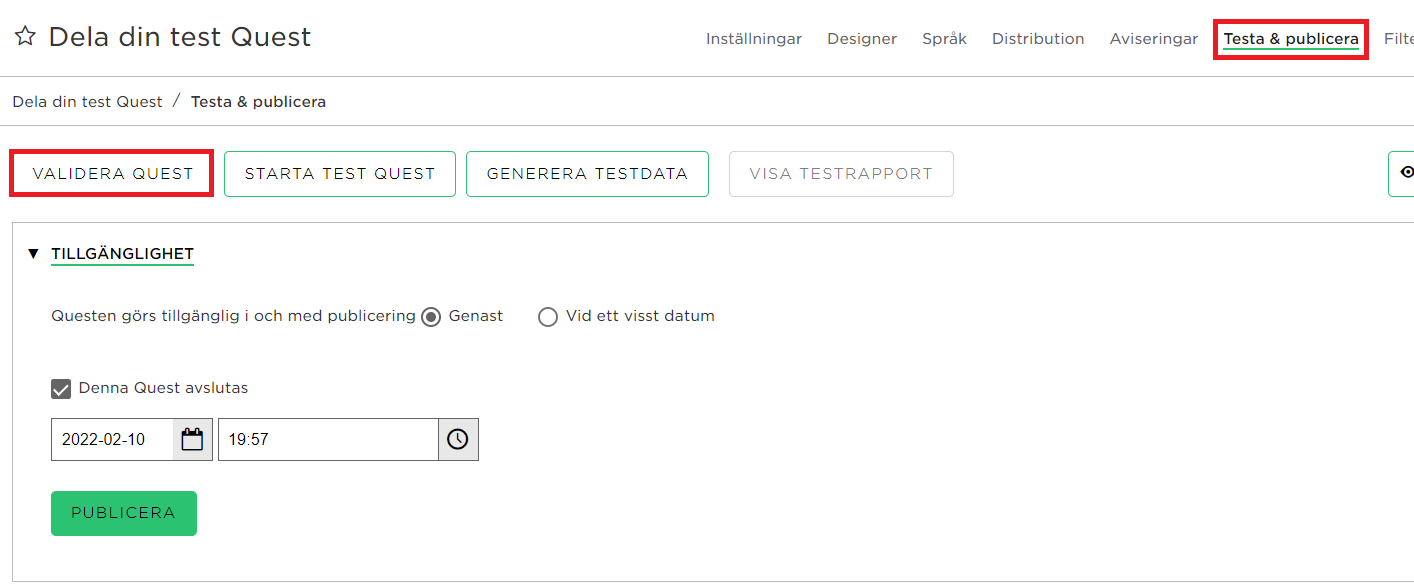Open the clock time picker icon

(x=458, y=439)
